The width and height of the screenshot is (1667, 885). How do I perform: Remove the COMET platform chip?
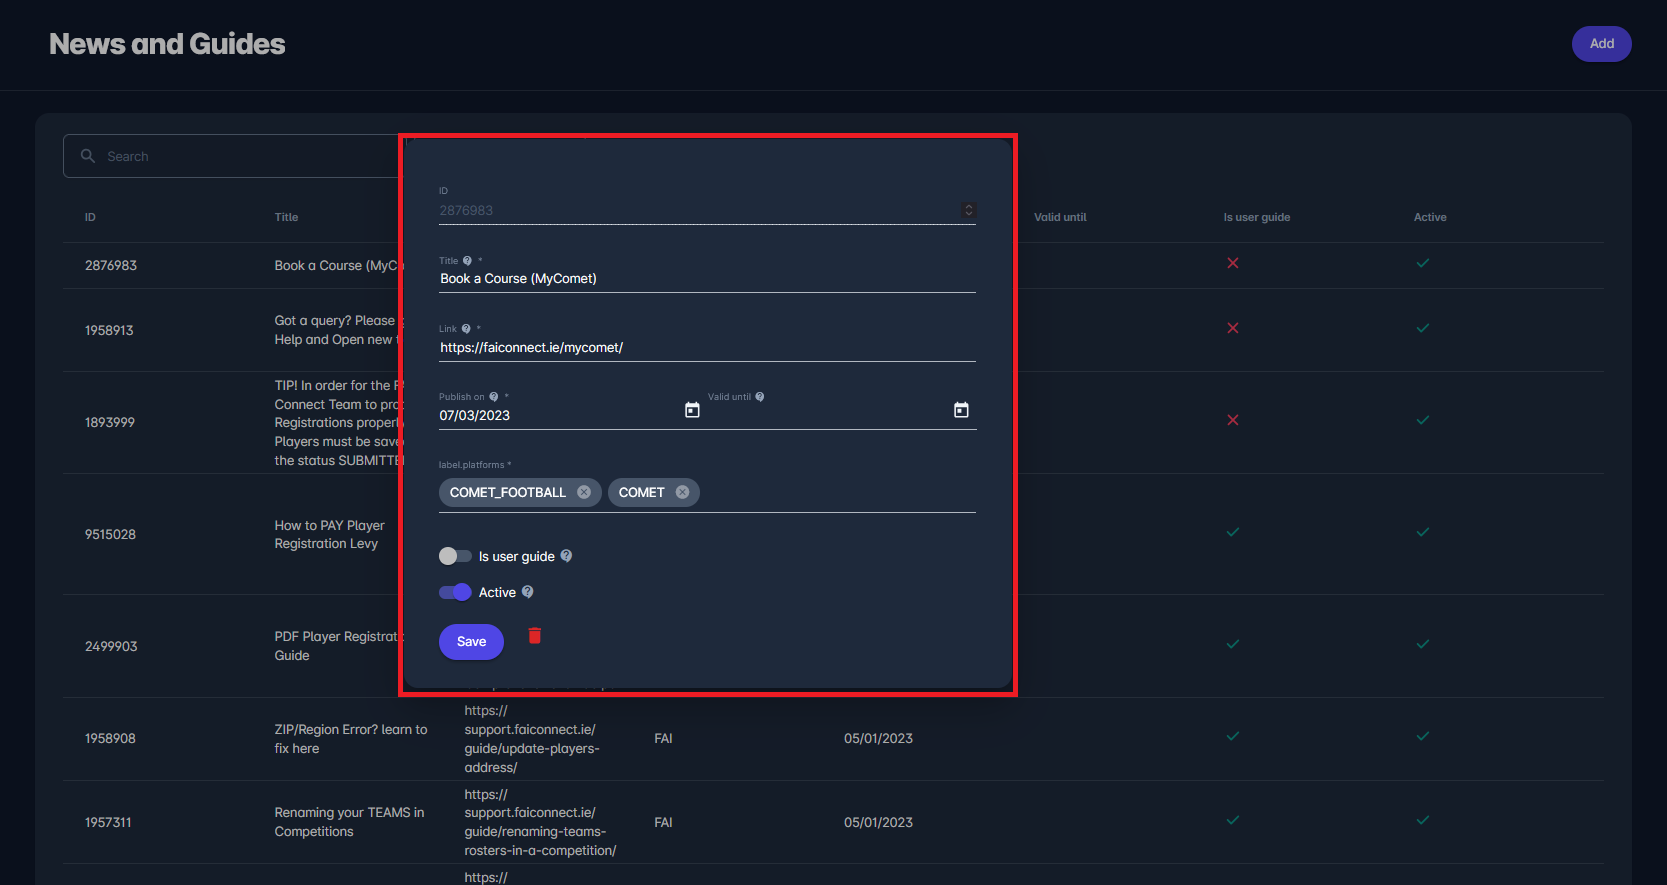[682, 492]
